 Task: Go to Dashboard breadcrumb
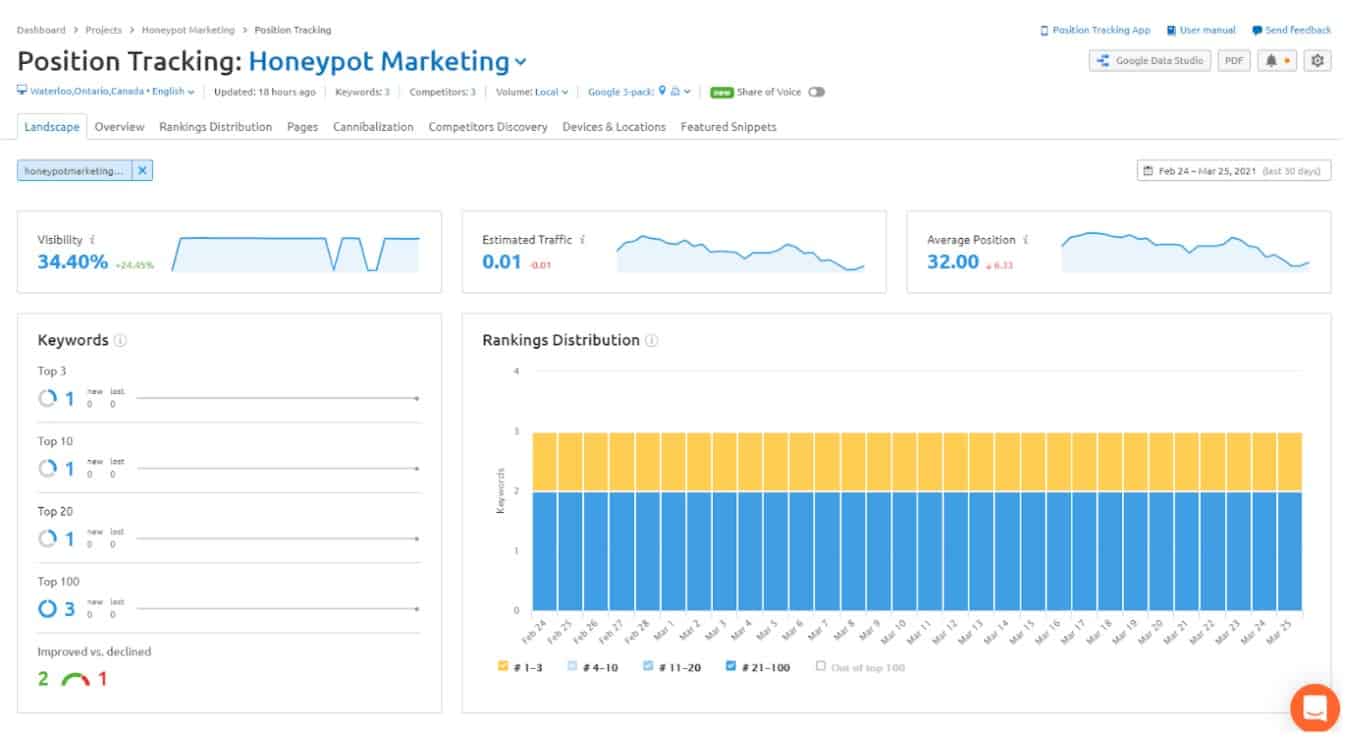(x=41, y=30)
